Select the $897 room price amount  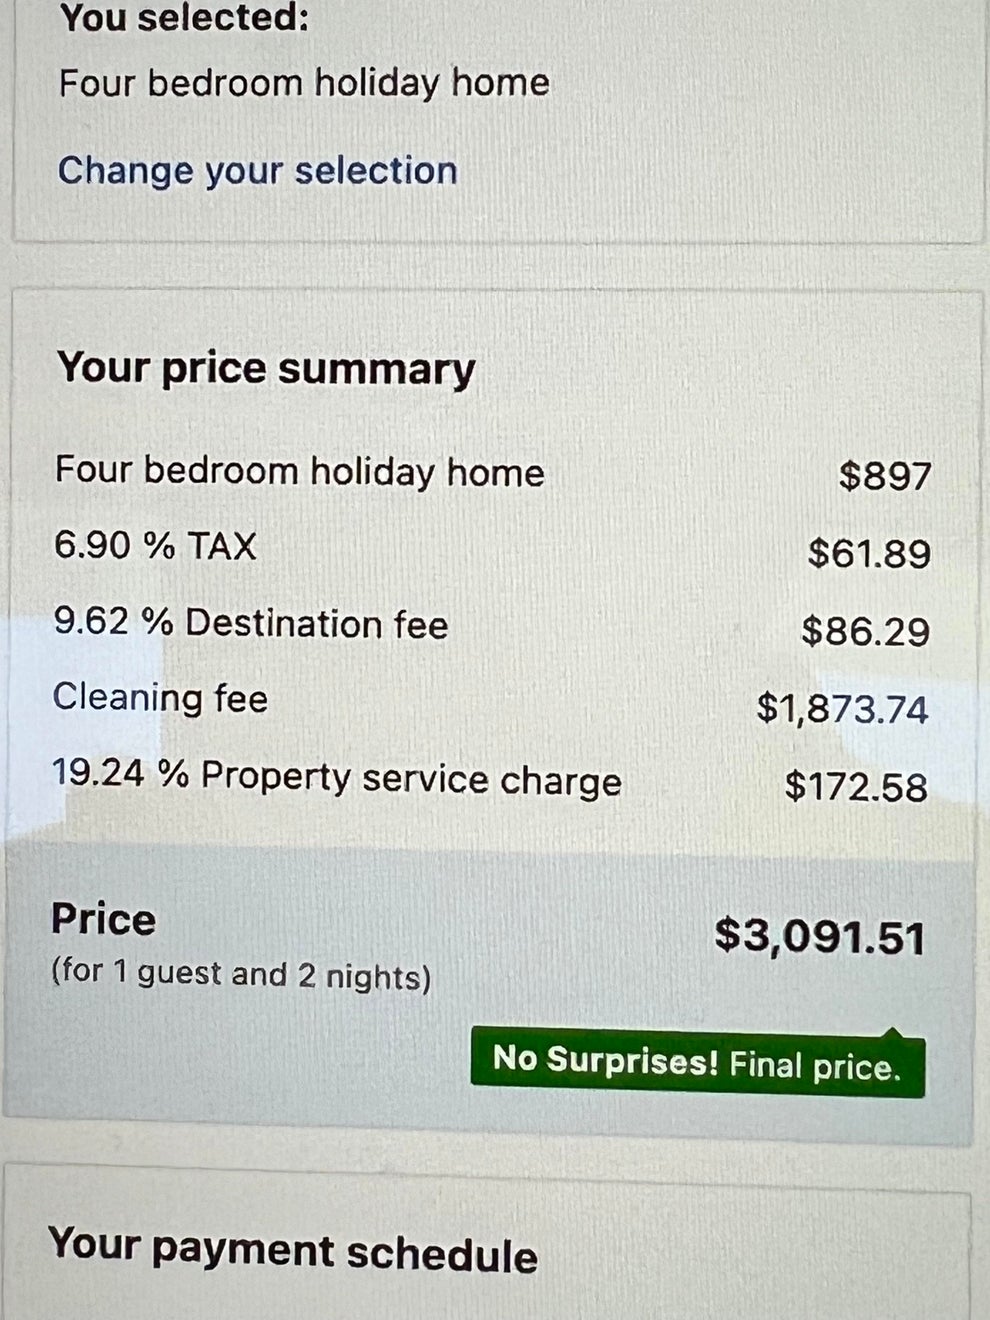click(884, 474)
